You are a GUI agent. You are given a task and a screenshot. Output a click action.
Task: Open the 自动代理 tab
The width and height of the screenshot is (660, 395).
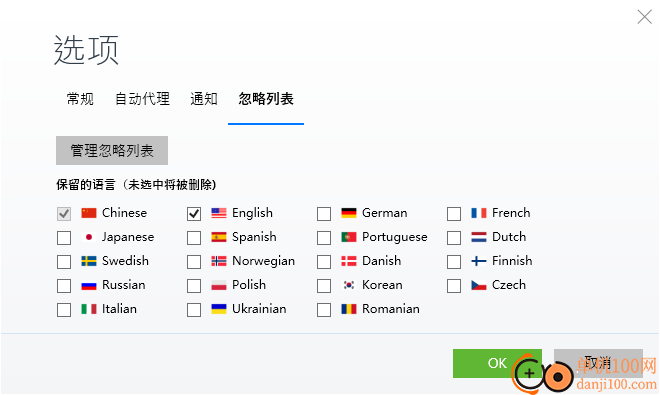pos(142,99)
